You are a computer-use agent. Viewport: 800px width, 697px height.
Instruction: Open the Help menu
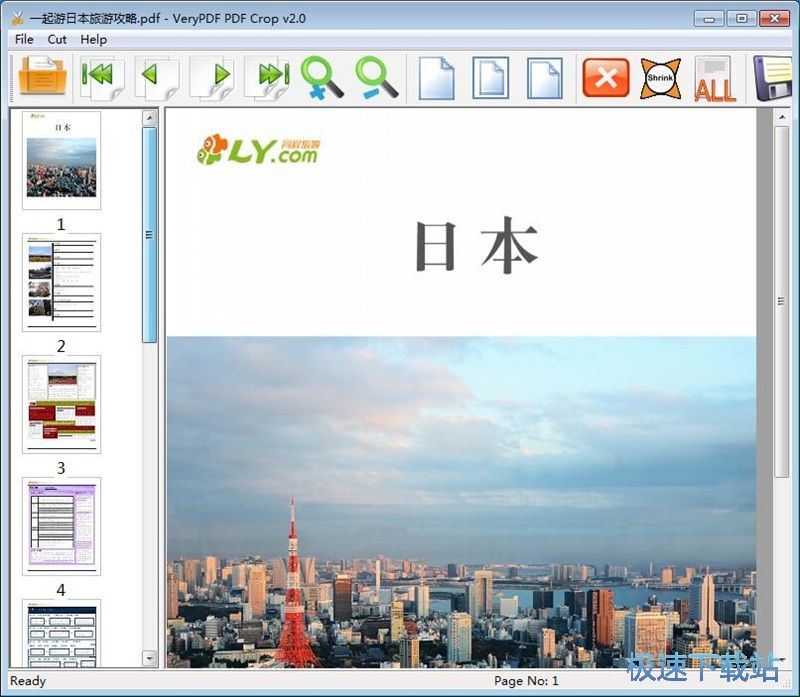tap(93, 39)
